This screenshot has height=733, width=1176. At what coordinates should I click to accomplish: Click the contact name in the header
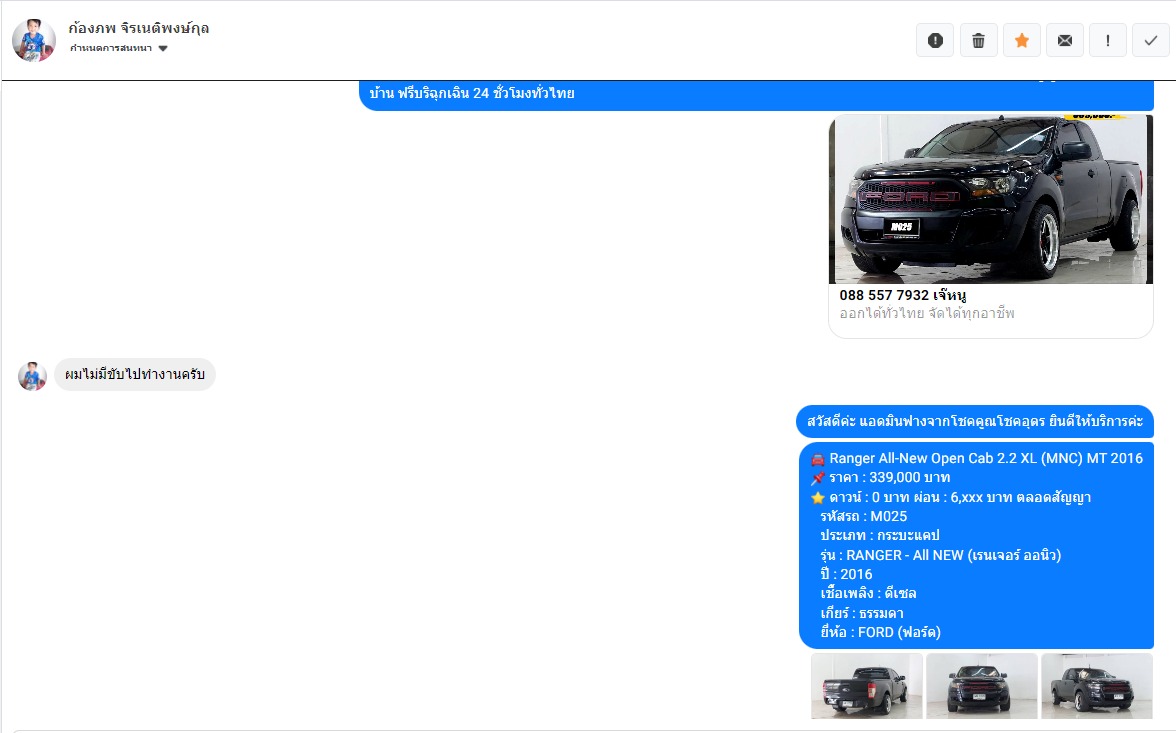pyautogui.click(x=139, y=28)
